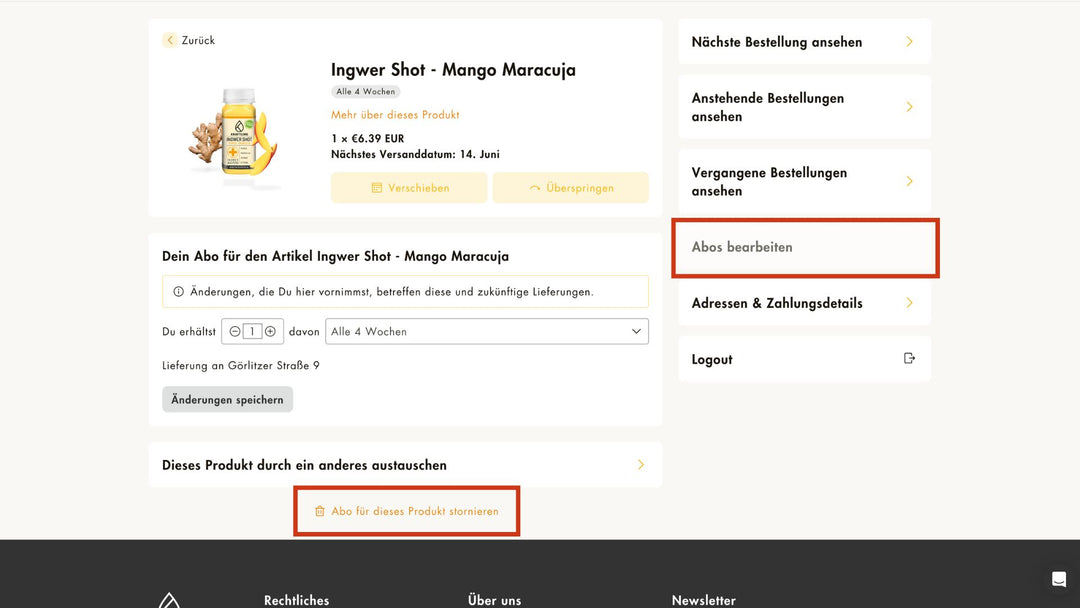Click the quantity input field showing 1
Viewport: 1080px width, 608px height.
point(252,332)
